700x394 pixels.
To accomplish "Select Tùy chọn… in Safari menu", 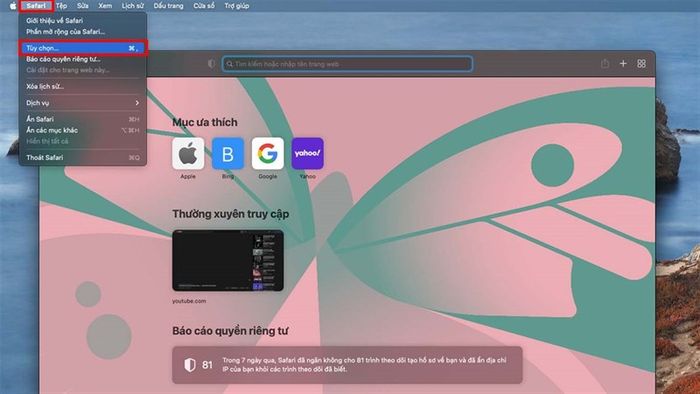I will click(x=83, y=48).
